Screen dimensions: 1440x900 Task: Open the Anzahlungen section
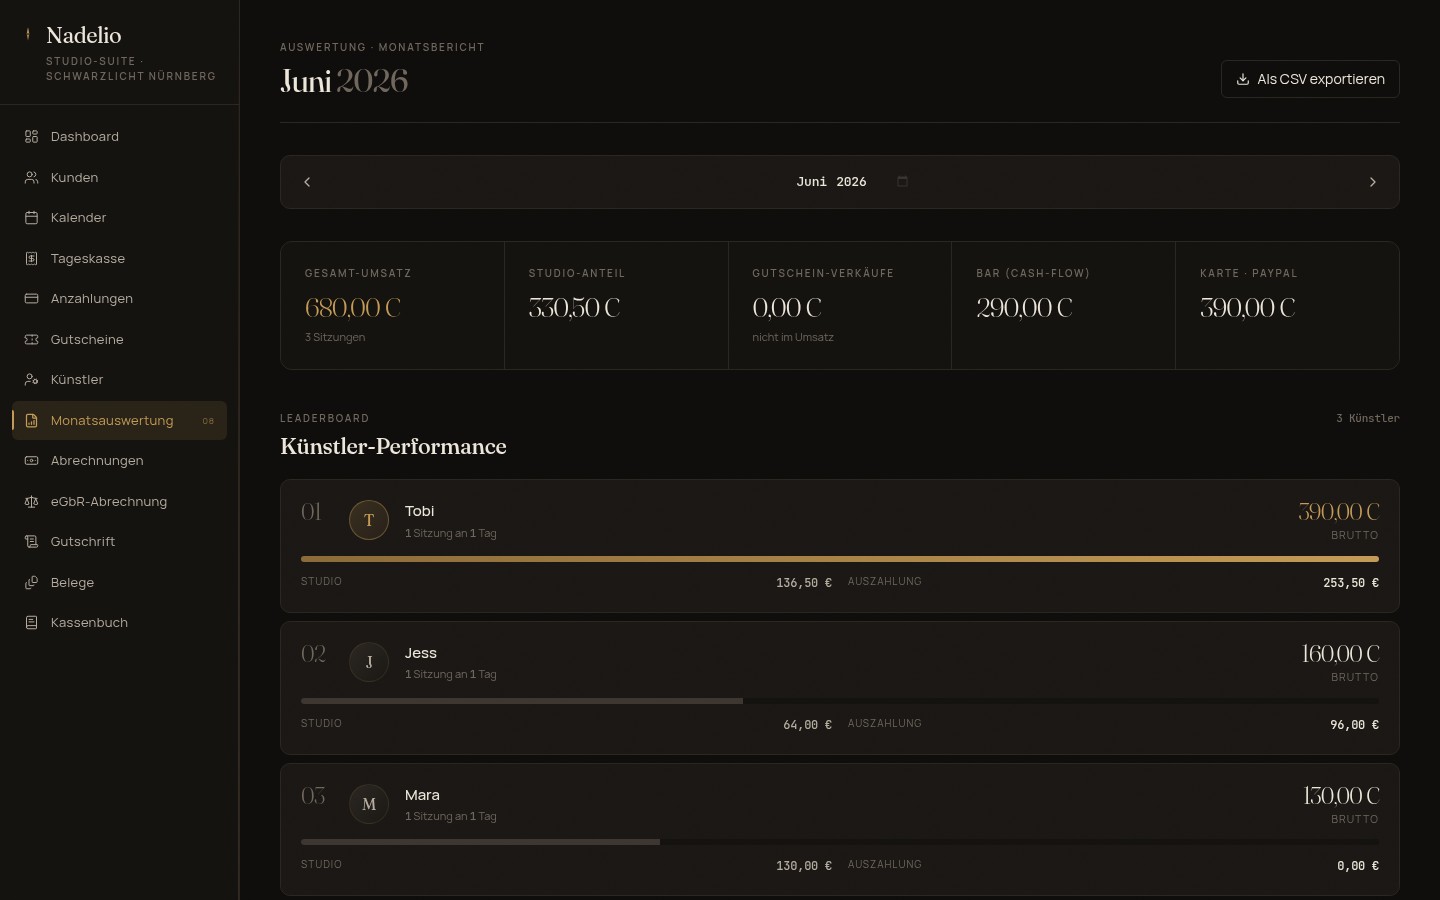click(x=119, y=299)
